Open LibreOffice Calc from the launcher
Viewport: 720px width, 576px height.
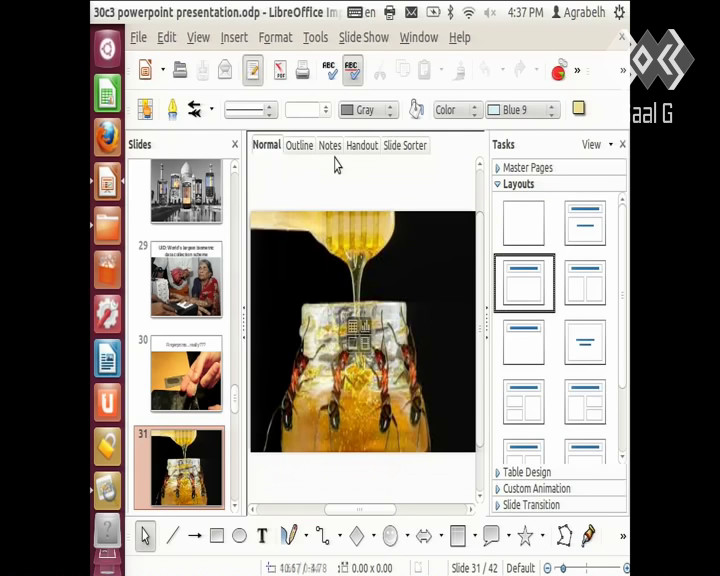(x=107, y=93)
